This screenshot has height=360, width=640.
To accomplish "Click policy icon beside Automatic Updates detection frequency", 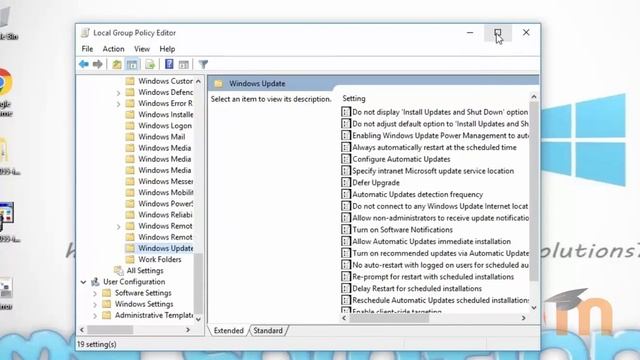I will tap(346, 194).
